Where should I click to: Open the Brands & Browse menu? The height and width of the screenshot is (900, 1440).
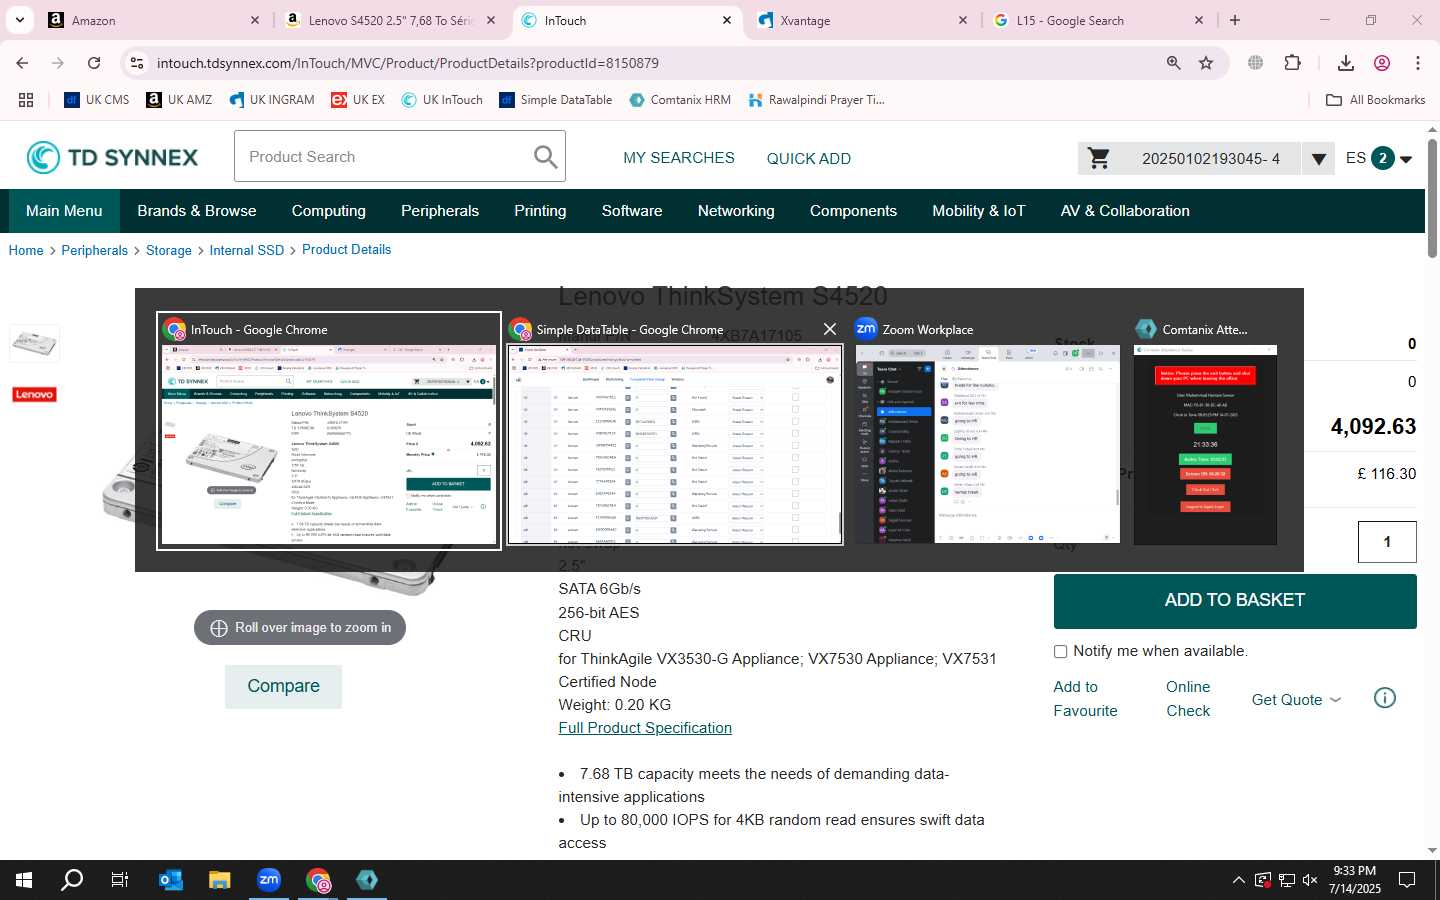(x=197, y=211)
